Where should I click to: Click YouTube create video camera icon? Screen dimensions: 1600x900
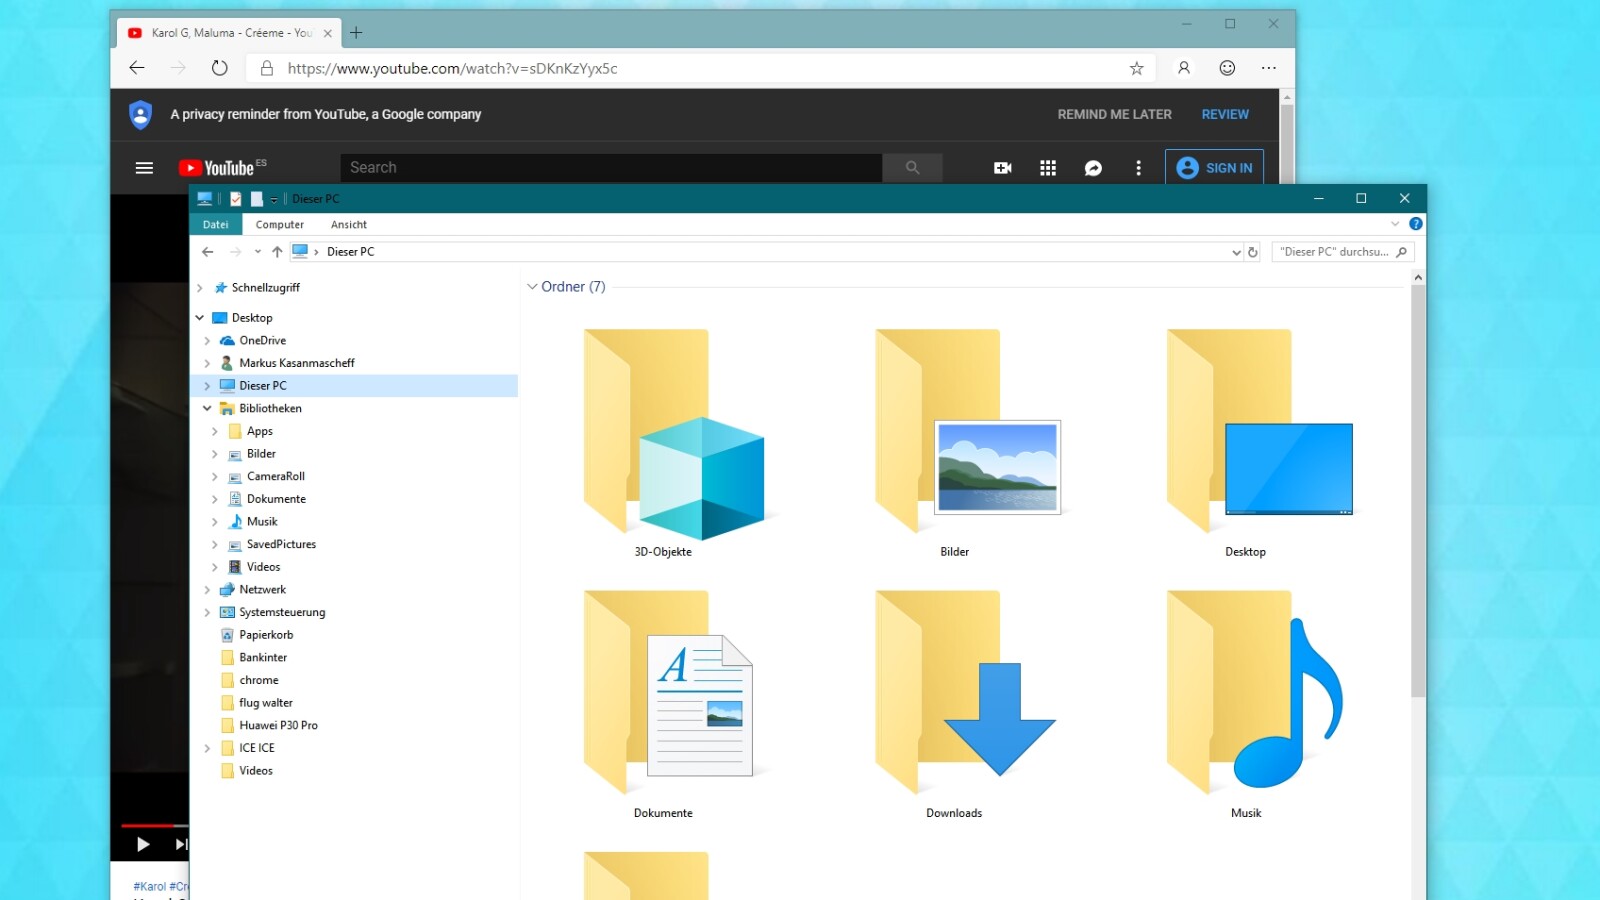pyautogui.click(x=1002, y=168)
